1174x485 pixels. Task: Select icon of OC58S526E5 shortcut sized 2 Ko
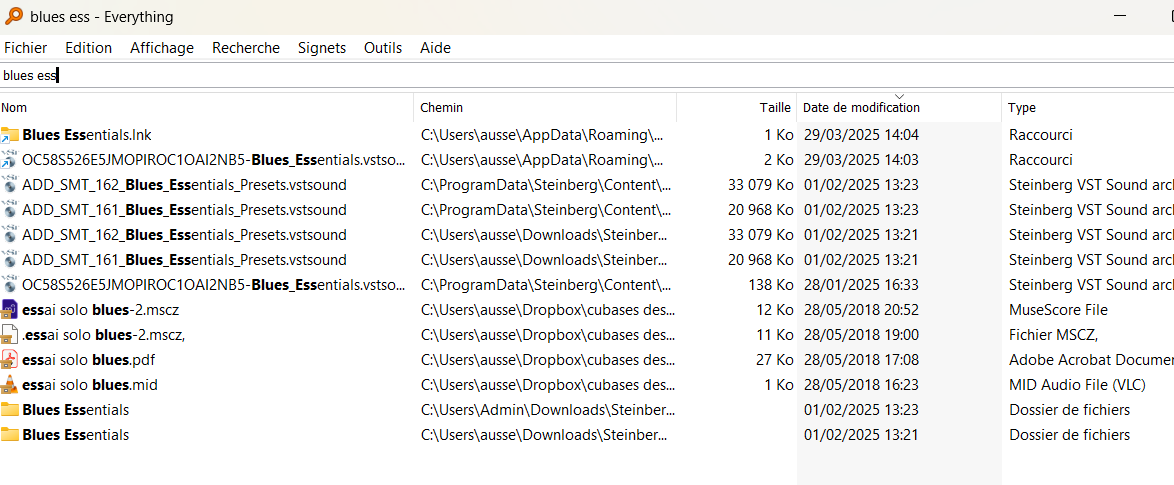[10, 160]
